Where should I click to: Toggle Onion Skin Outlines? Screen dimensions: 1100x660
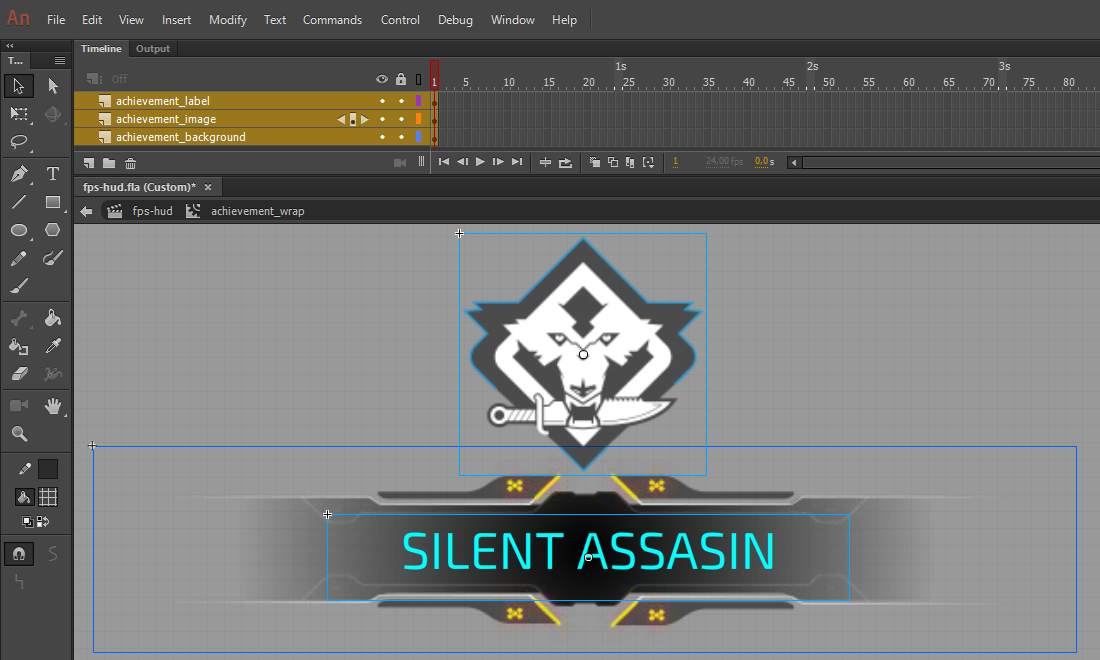point(612,162)
